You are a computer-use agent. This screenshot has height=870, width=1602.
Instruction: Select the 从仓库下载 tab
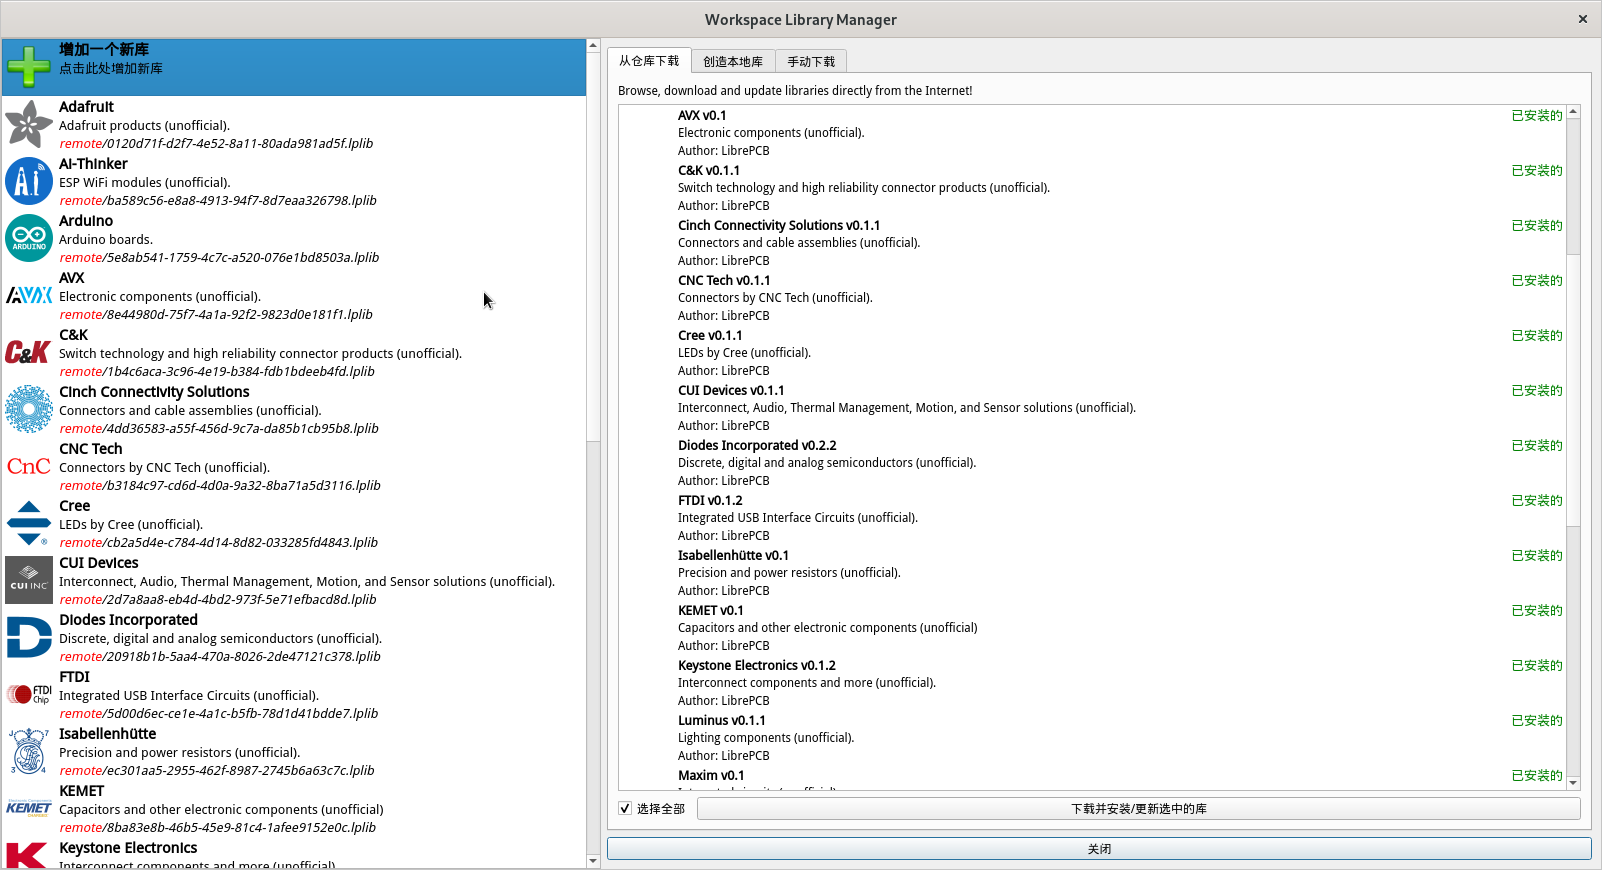pyautogui.click(x=648, y=61)
